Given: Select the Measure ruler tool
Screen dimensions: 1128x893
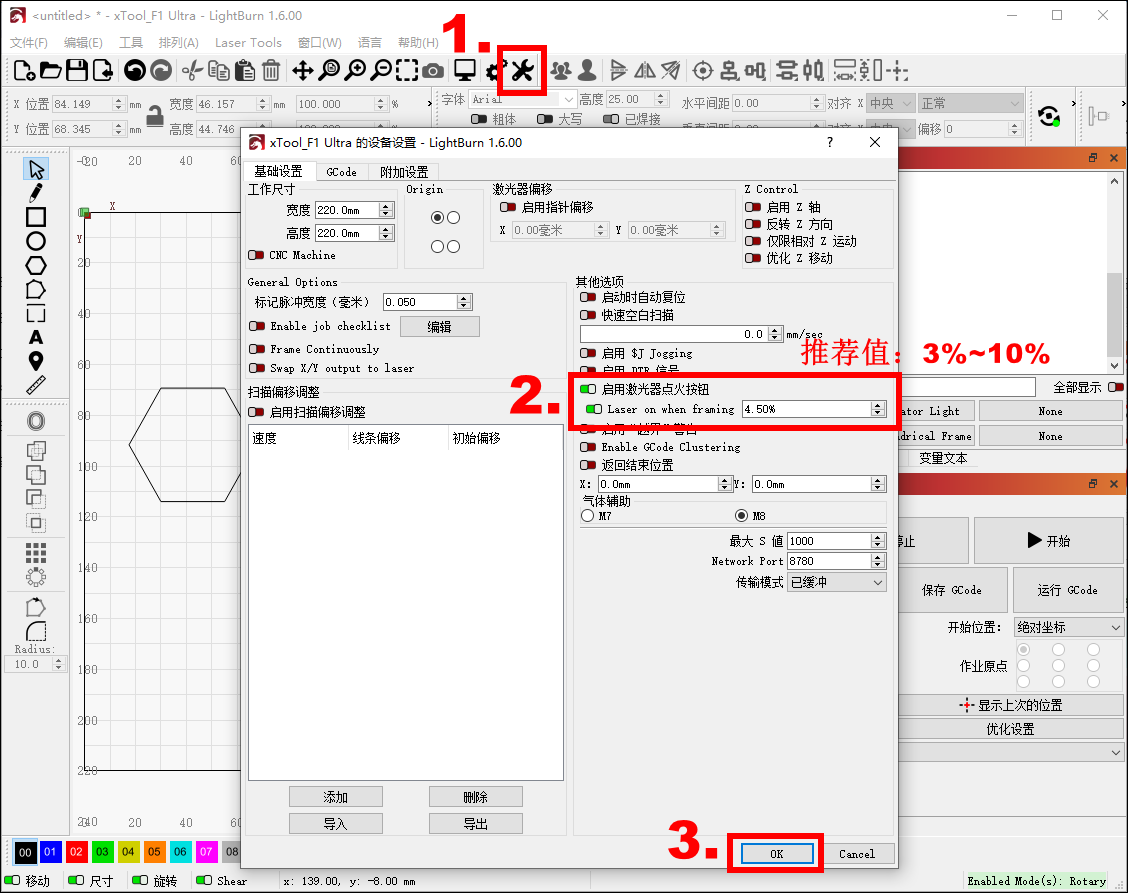Looking at the screenshot, I should coord(36,386).
